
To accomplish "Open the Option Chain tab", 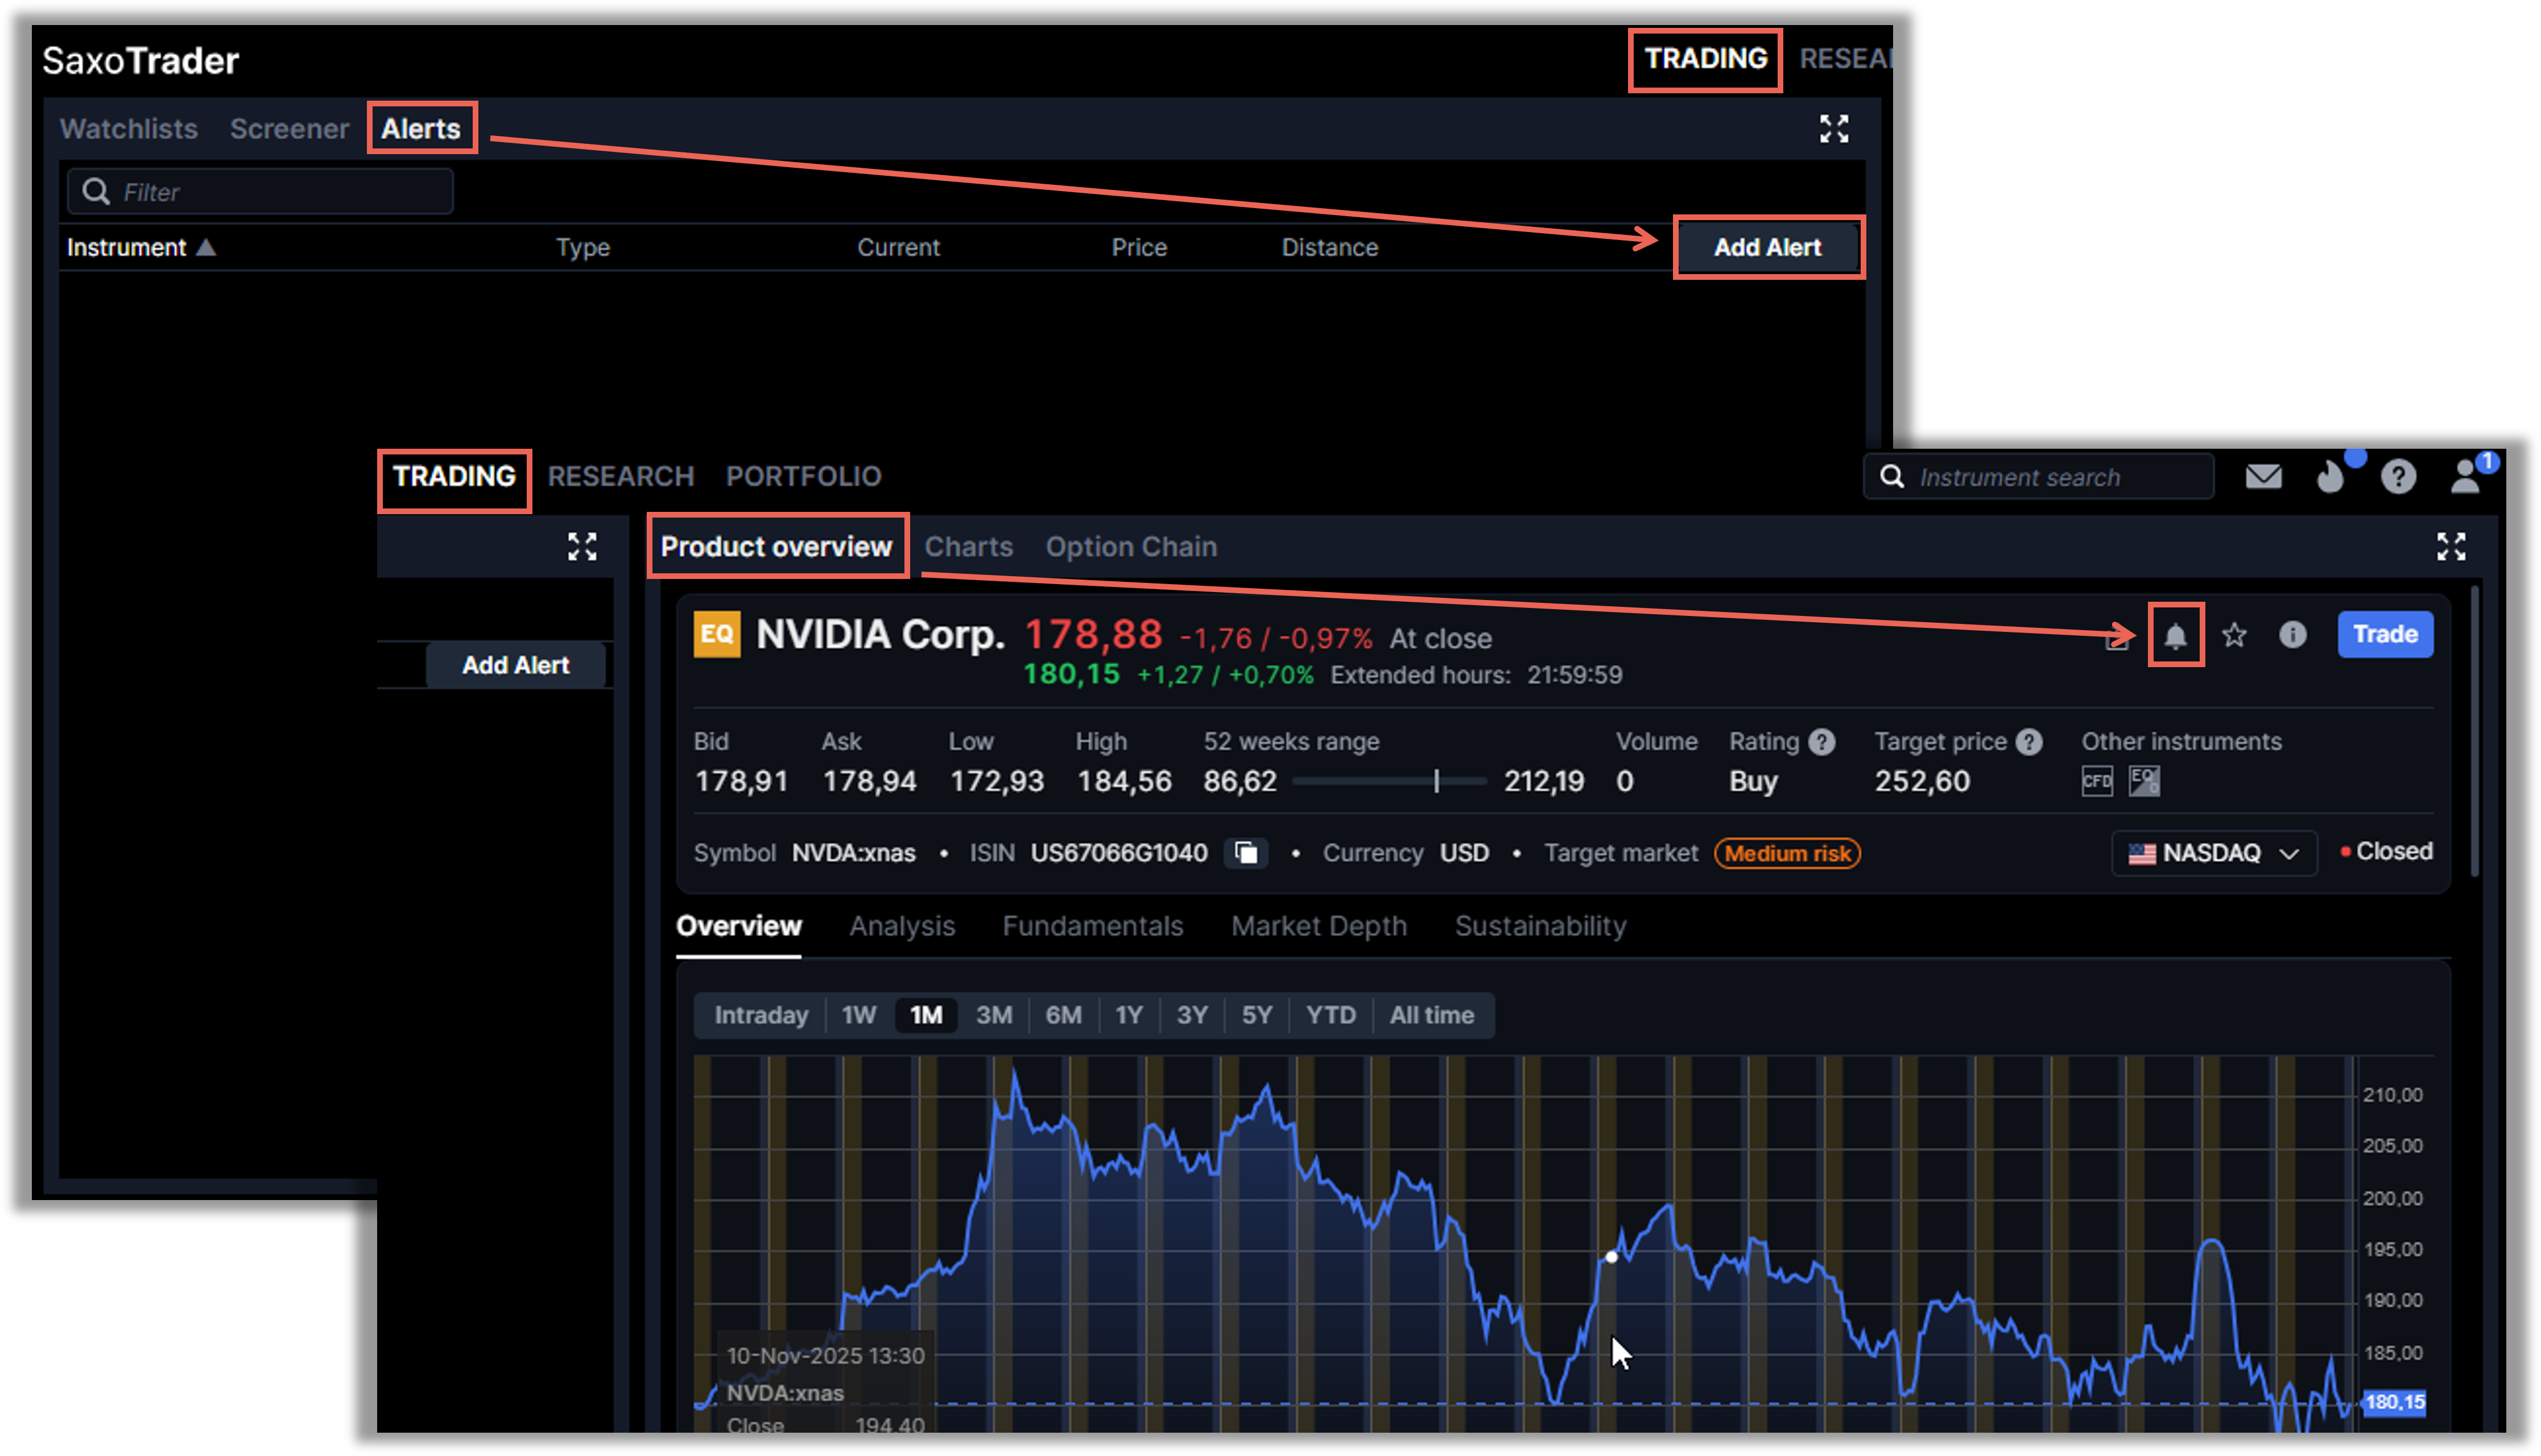I will (x=1131, y=546).
